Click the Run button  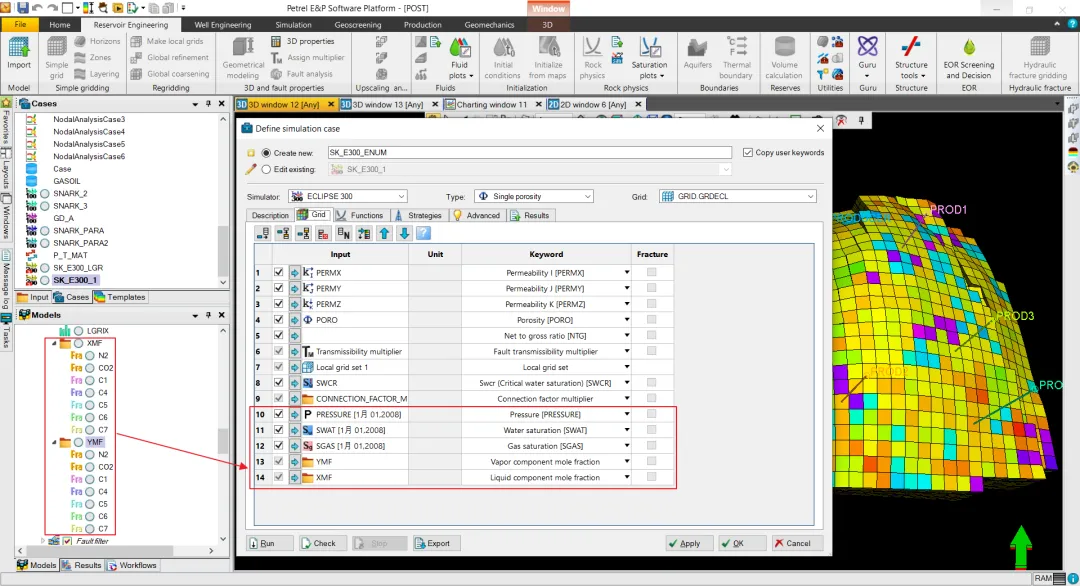pyautogui.click(x=270, y=543)
